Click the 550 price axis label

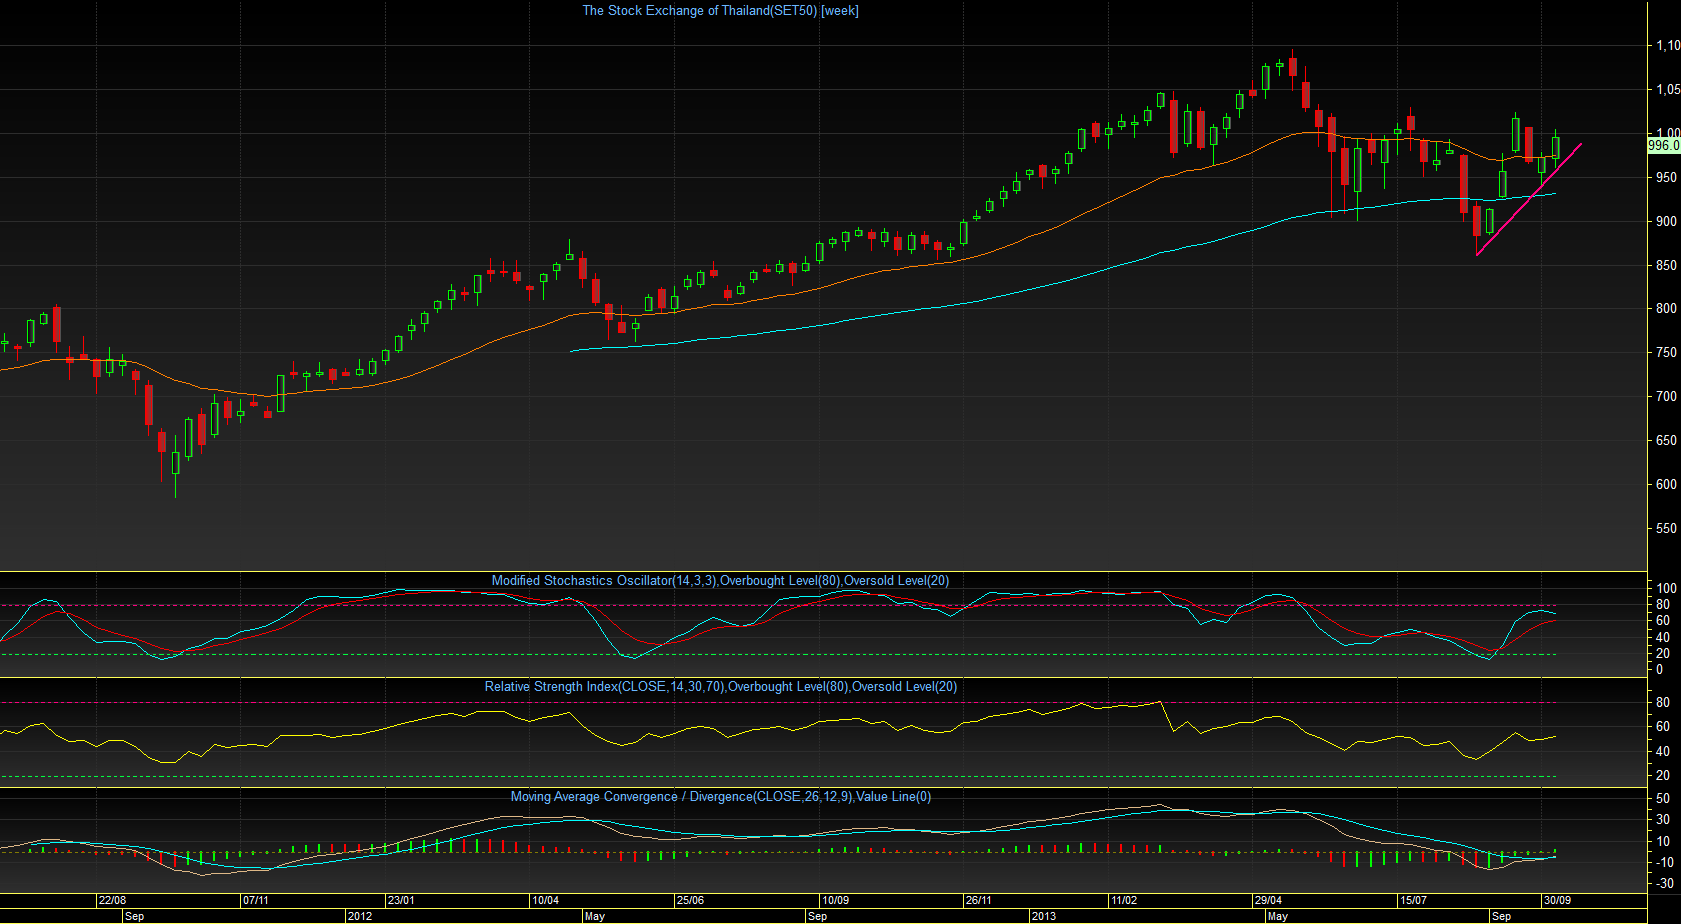point(1666,529)
